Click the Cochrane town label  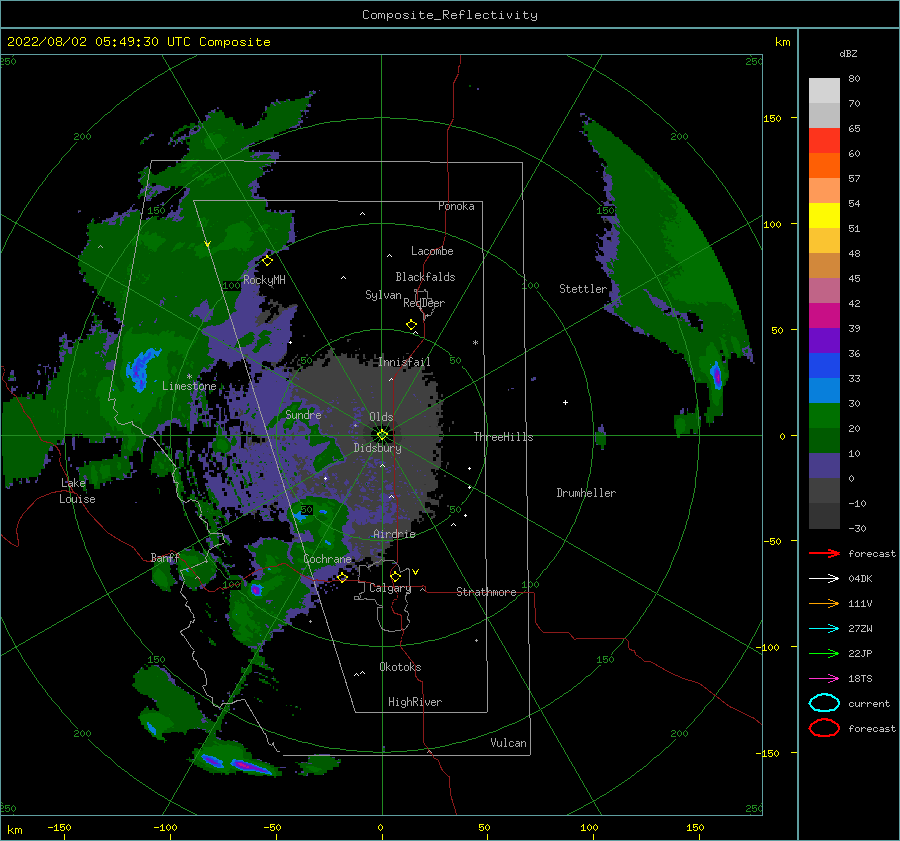[x=327, y=559]
